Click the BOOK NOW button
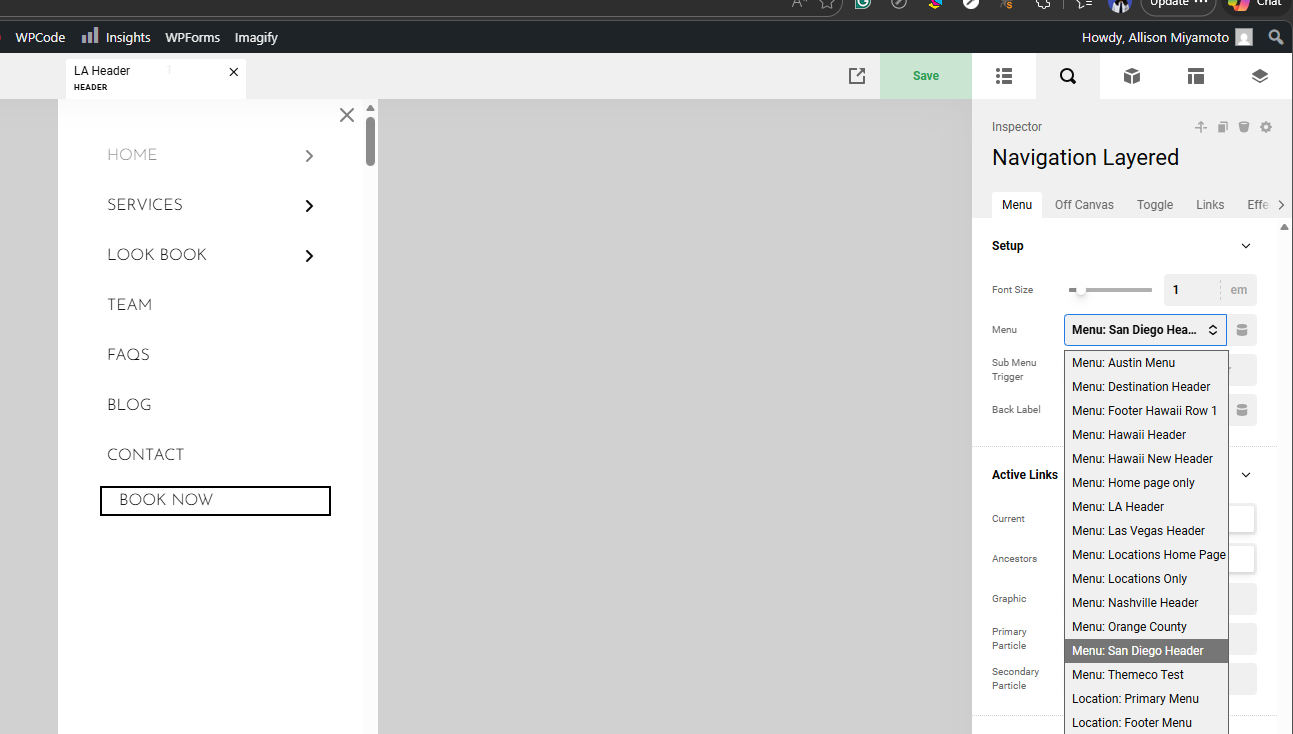Image resolution: width=1293 pixels, height=734 pixels. click(x=215, y=501)
